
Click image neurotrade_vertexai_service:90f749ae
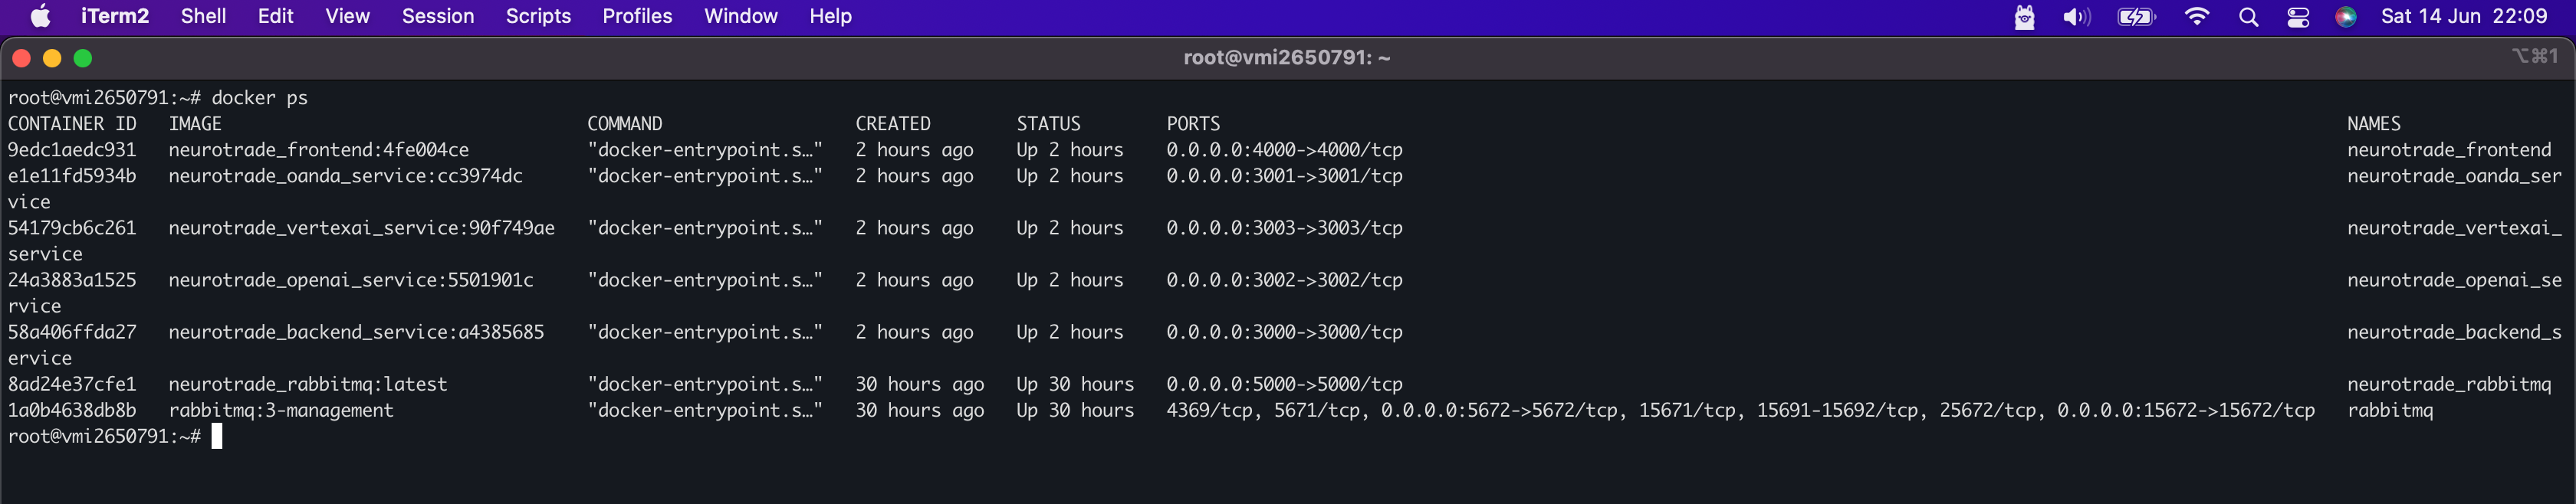coord(361,228)
